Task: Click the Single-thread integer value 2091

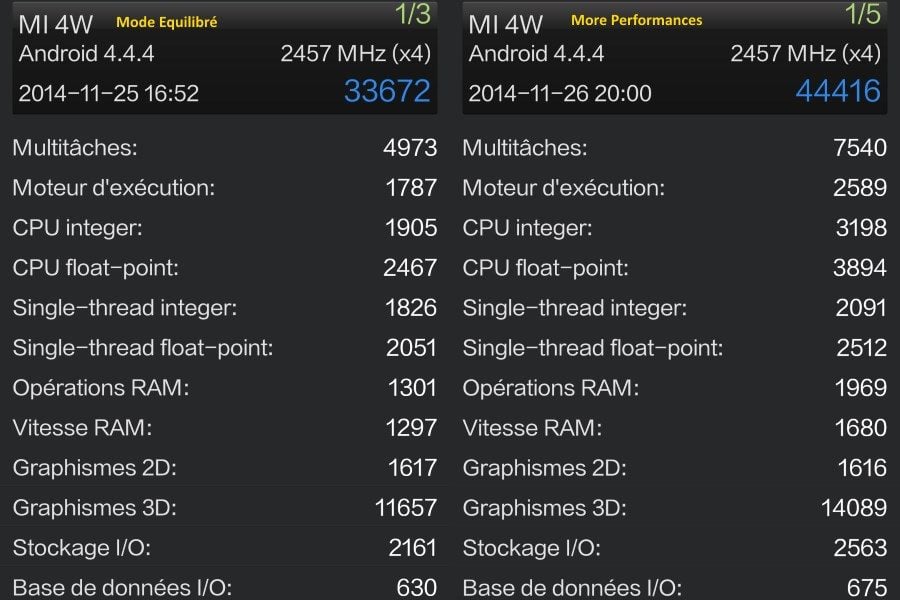Action: point(861,308)
